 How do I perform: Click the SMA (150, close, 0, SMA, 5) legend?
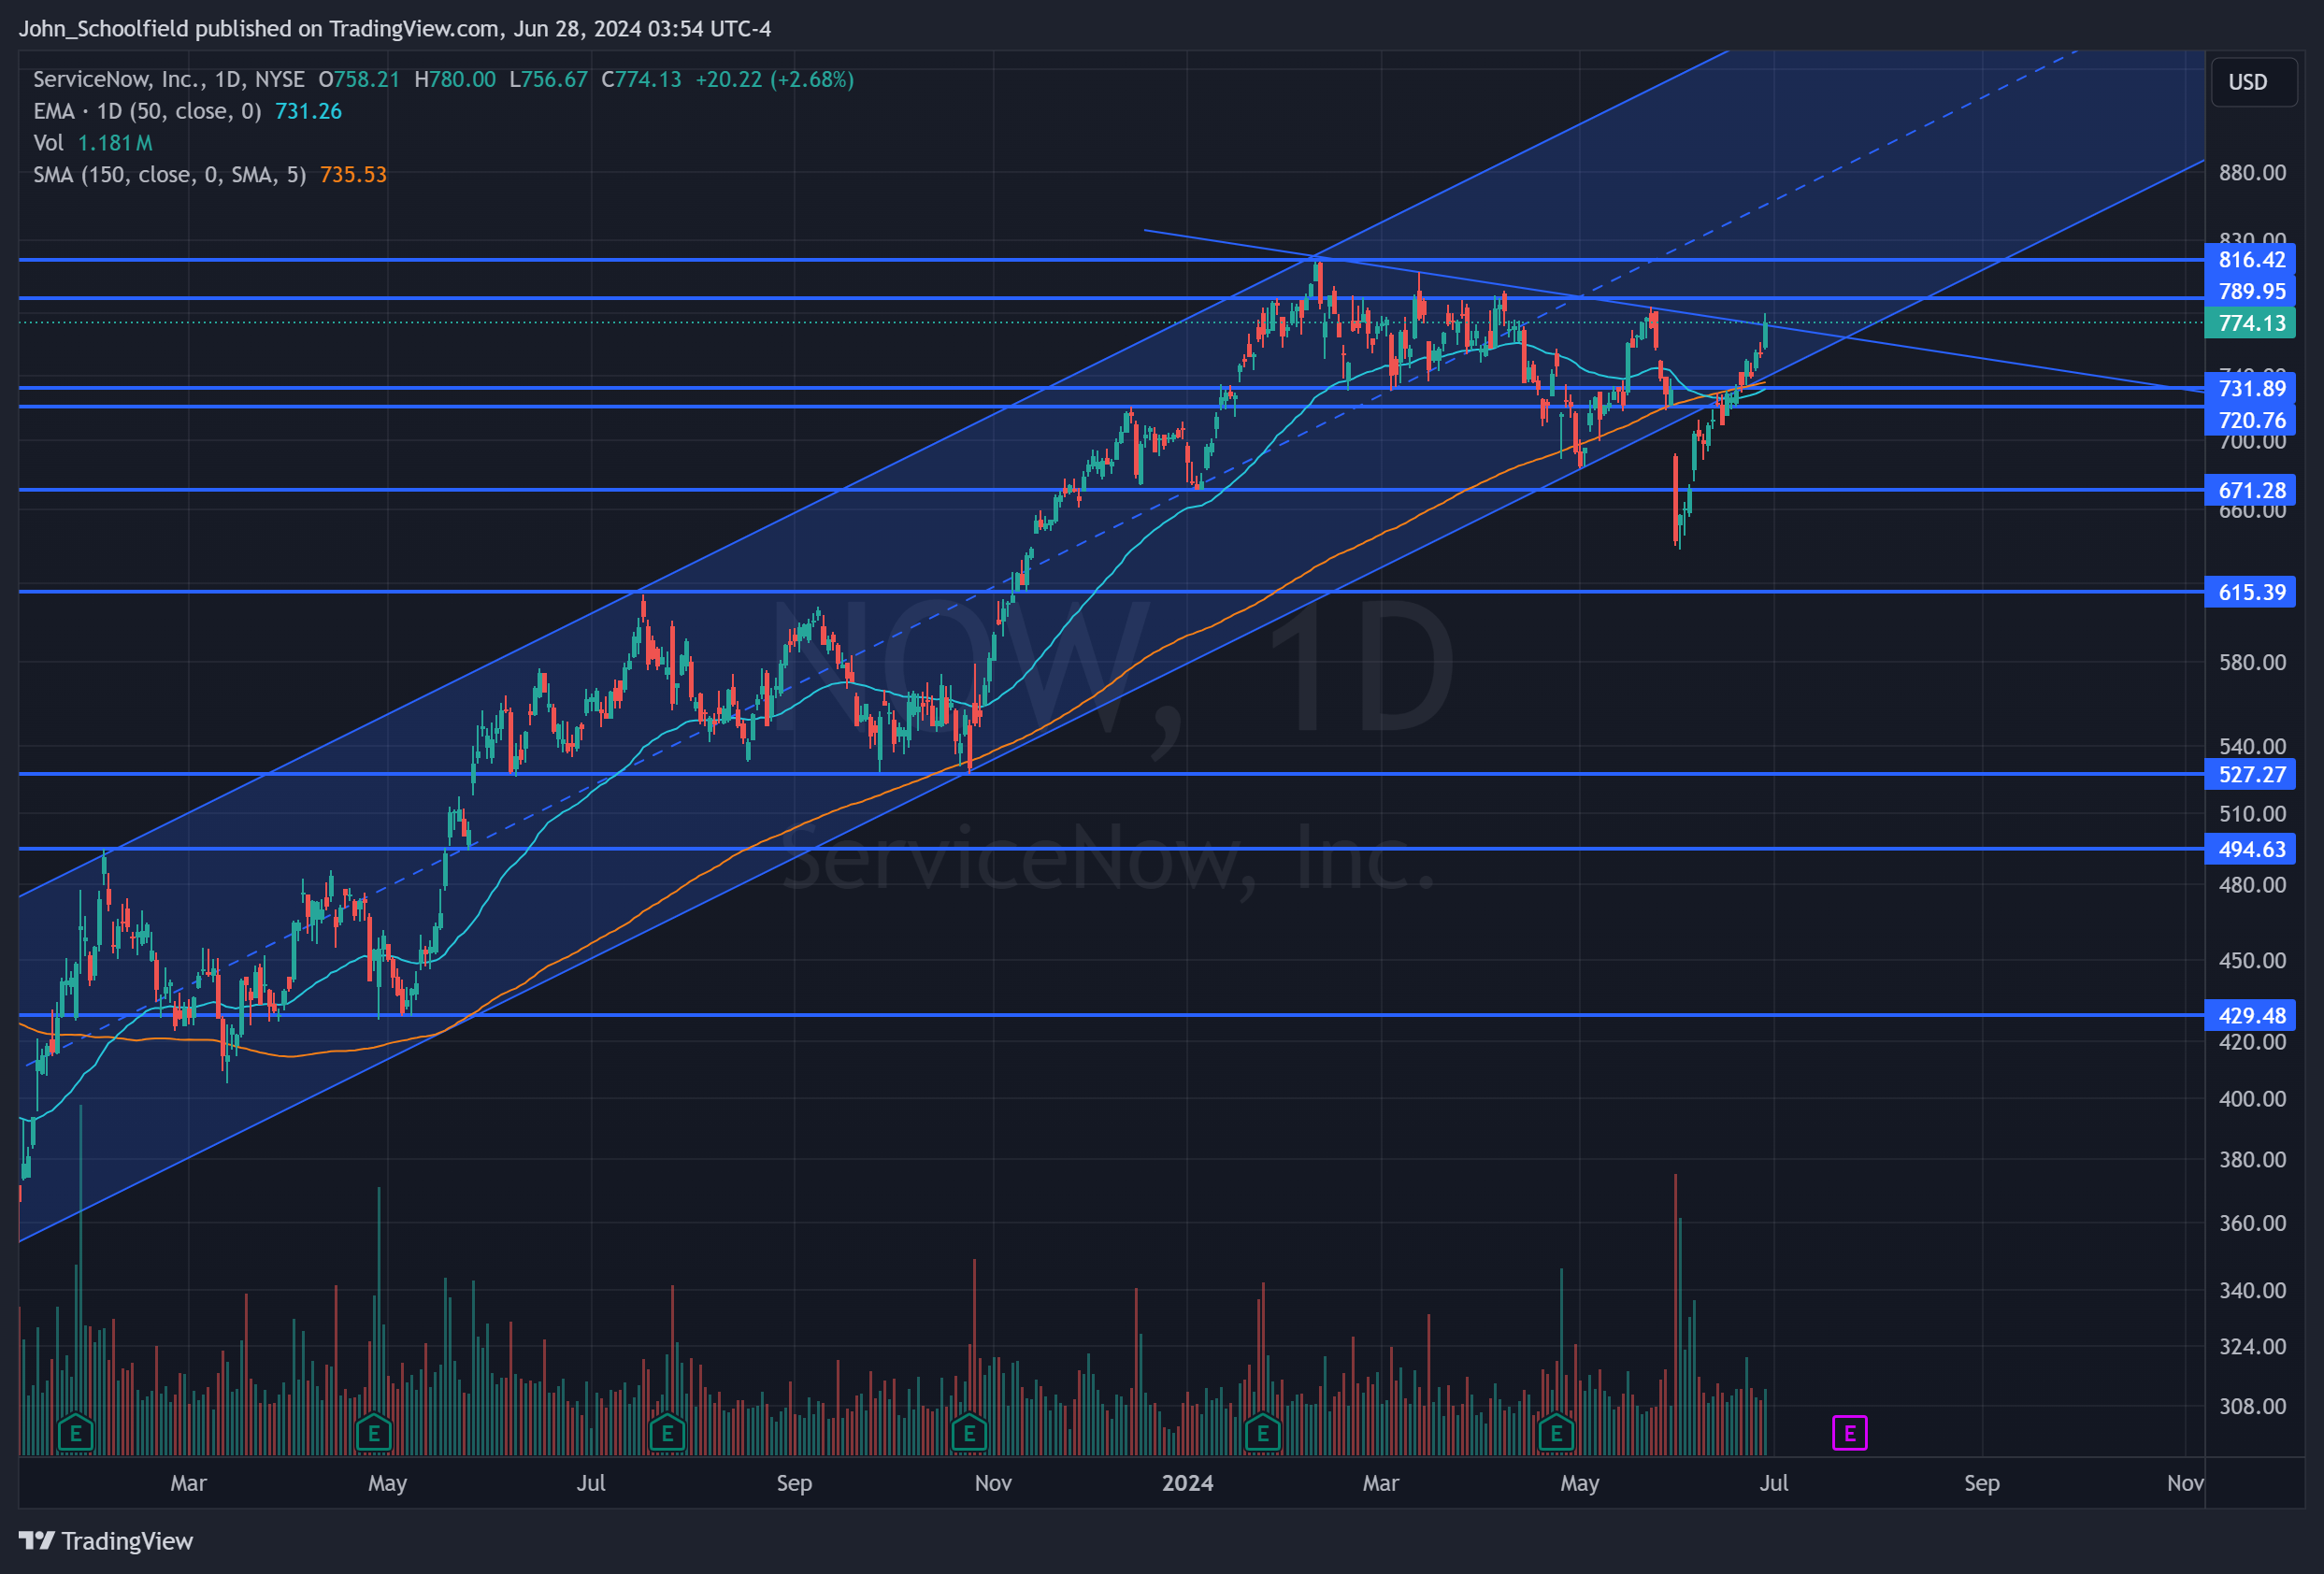point(170,175)
